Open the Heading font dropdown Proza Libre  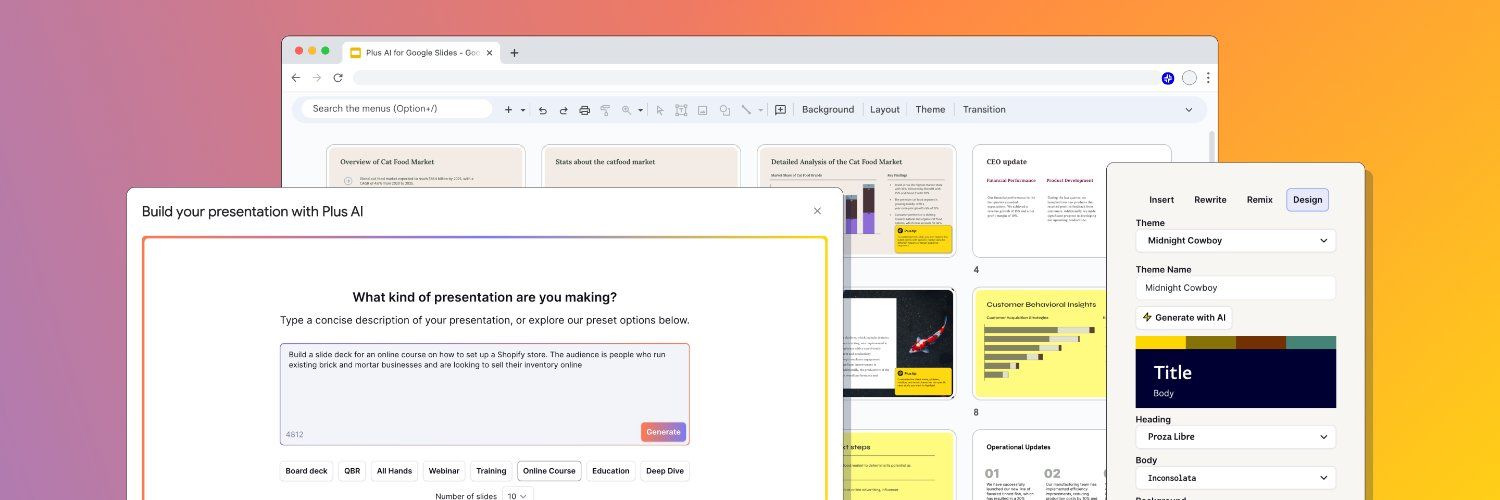(1236, 437)
